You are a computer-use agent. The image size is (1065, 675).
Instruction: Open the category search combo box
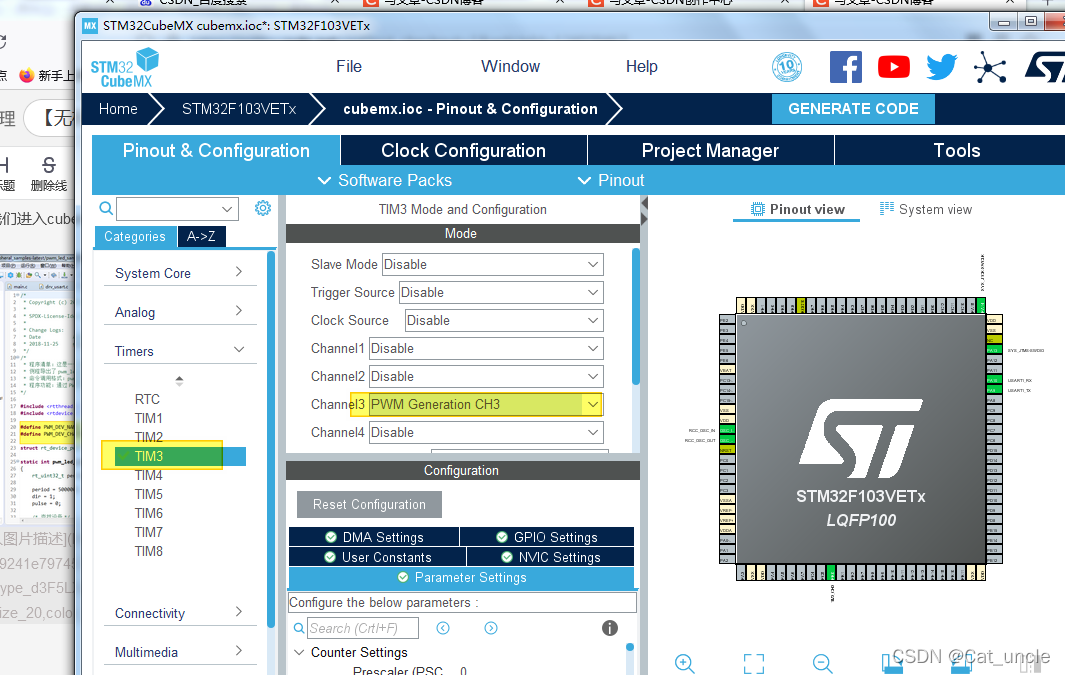click(x=177, y=208)
